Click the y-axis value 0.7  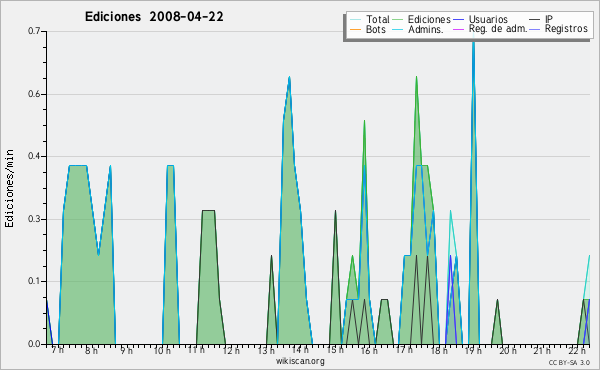34,31
